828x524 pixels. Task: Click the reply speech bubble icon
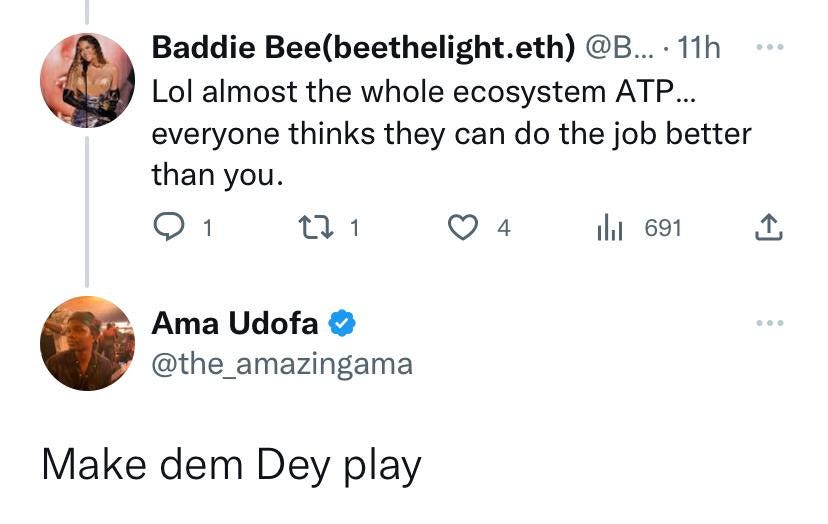(x=168, y=227)
